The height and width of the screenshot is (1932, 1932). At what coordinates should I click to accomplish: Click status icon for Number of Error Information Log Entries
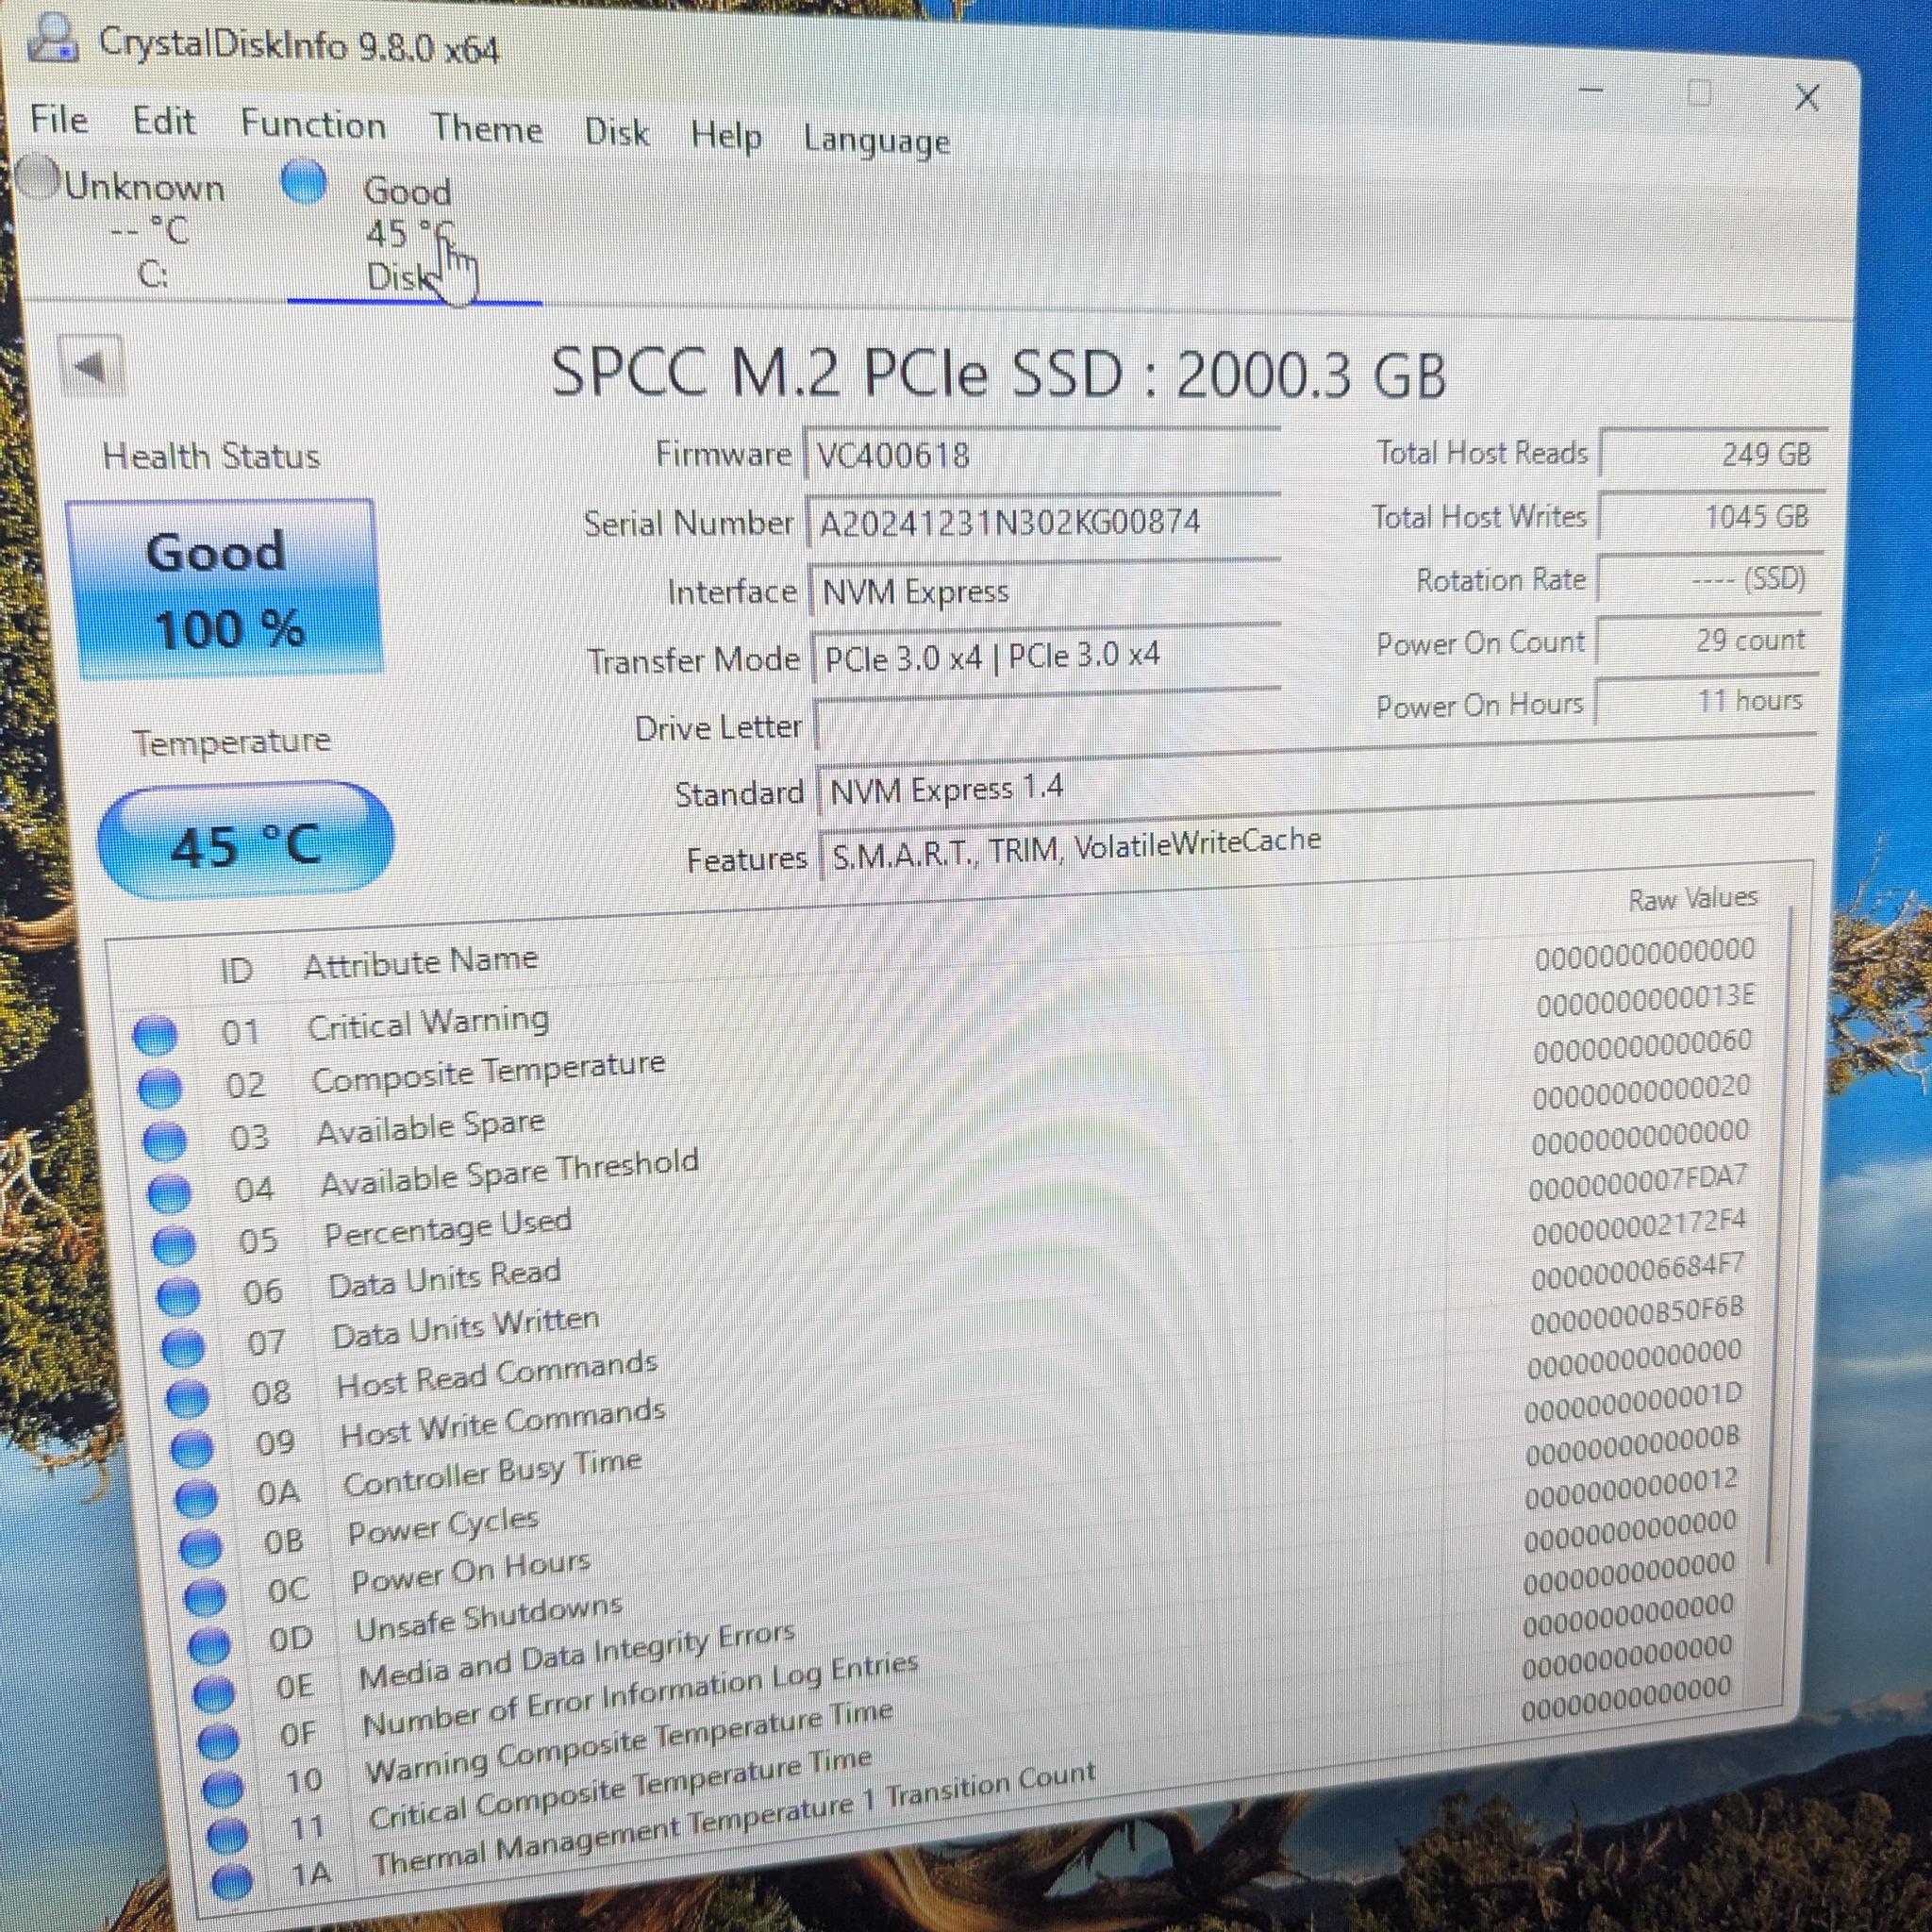click(x=218, y=1742)
